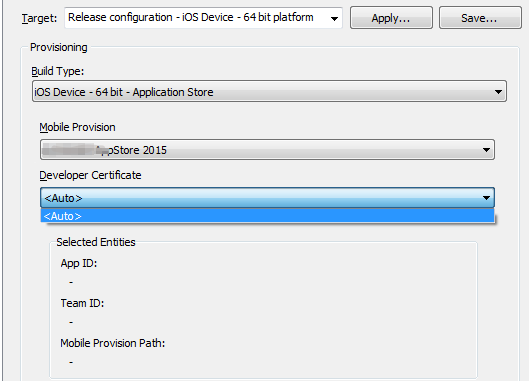Click the Mobile Provision dropdown arrow

(x=486, y=150)
